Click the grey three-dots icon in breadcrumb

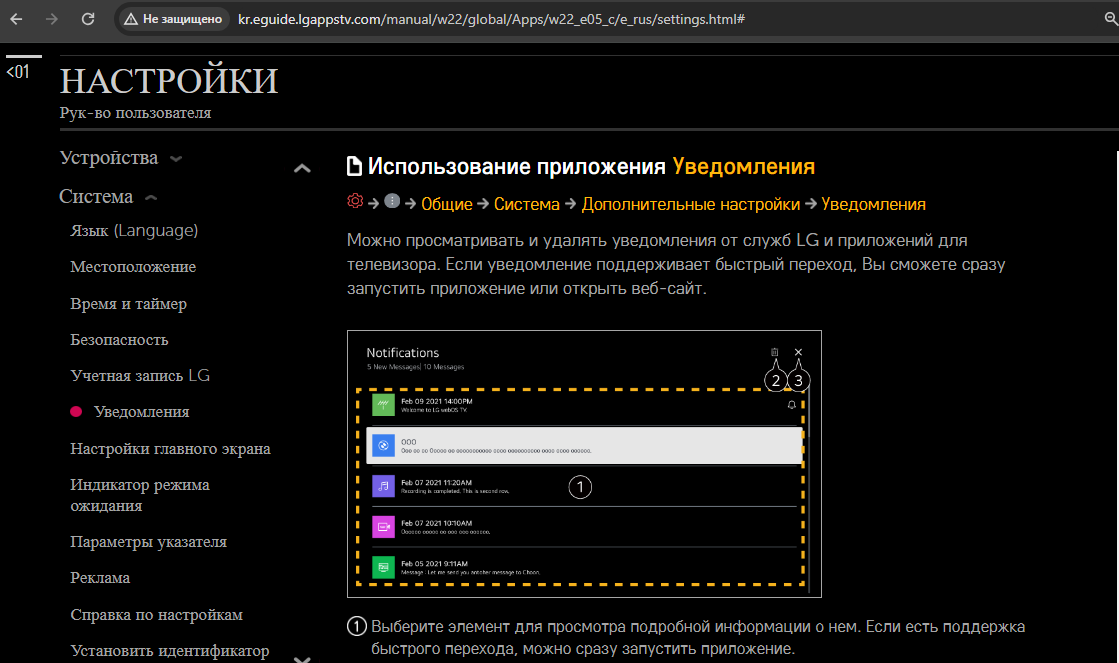392,203
